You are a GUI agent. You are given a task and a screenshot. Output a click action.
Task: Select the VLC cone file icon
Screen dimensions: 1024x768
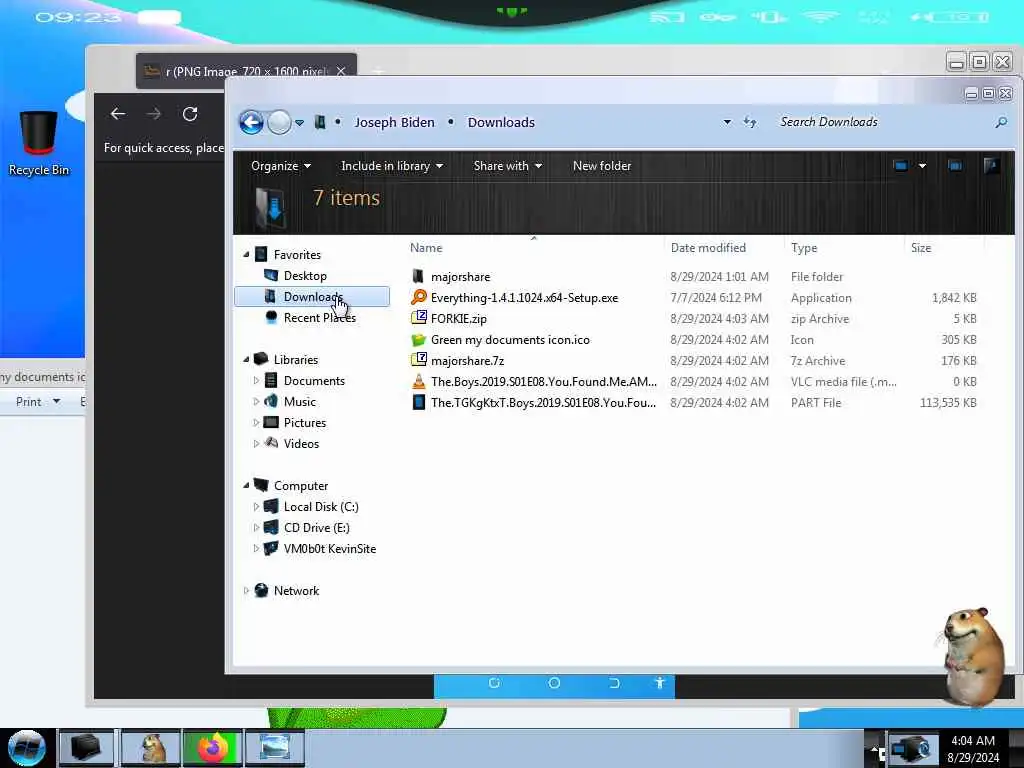pos(418,381)
